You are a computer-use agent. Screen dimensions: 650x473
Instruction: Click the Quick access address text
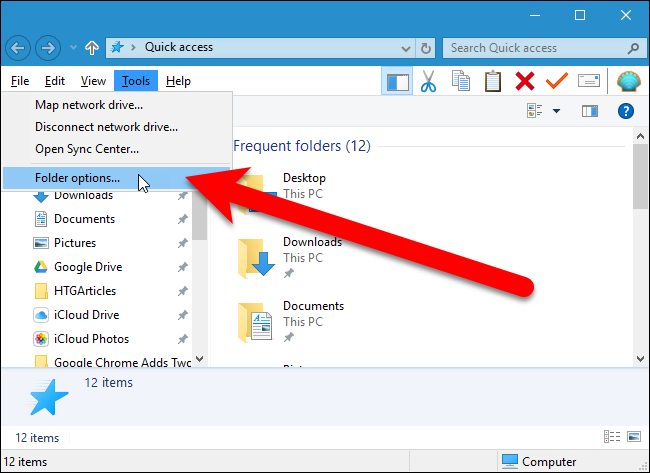point(179,47)
